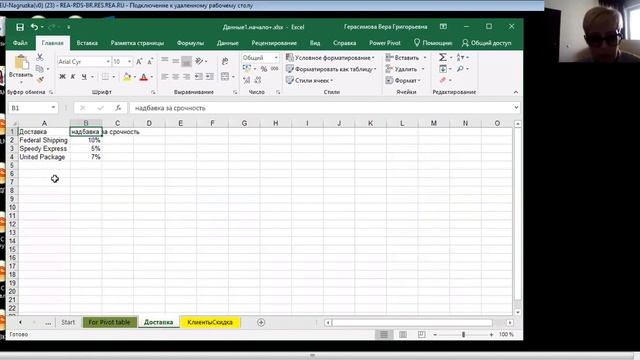The width and height of the screenshot is (640, 360).
Task: Click the cell borders icon
Action: [105, 77]
